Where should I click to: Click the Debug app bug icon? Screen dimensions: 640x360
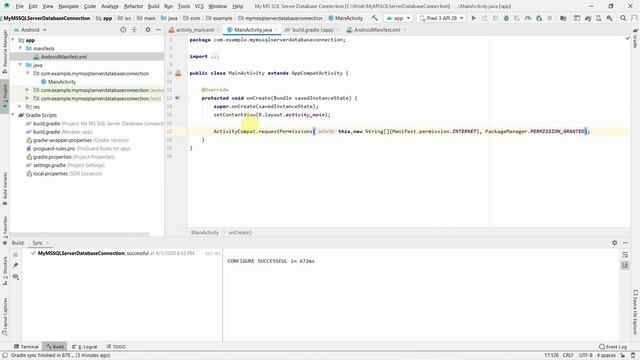506,18
